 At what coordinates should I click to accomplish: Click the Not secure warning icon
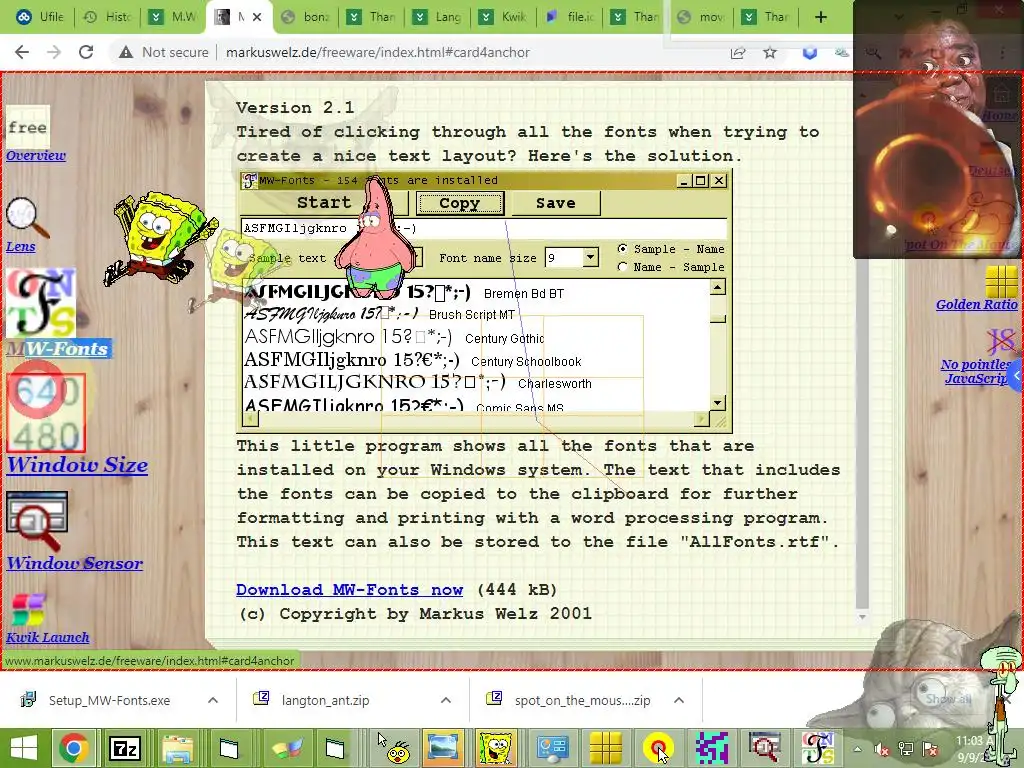click(x=126, y=52)
